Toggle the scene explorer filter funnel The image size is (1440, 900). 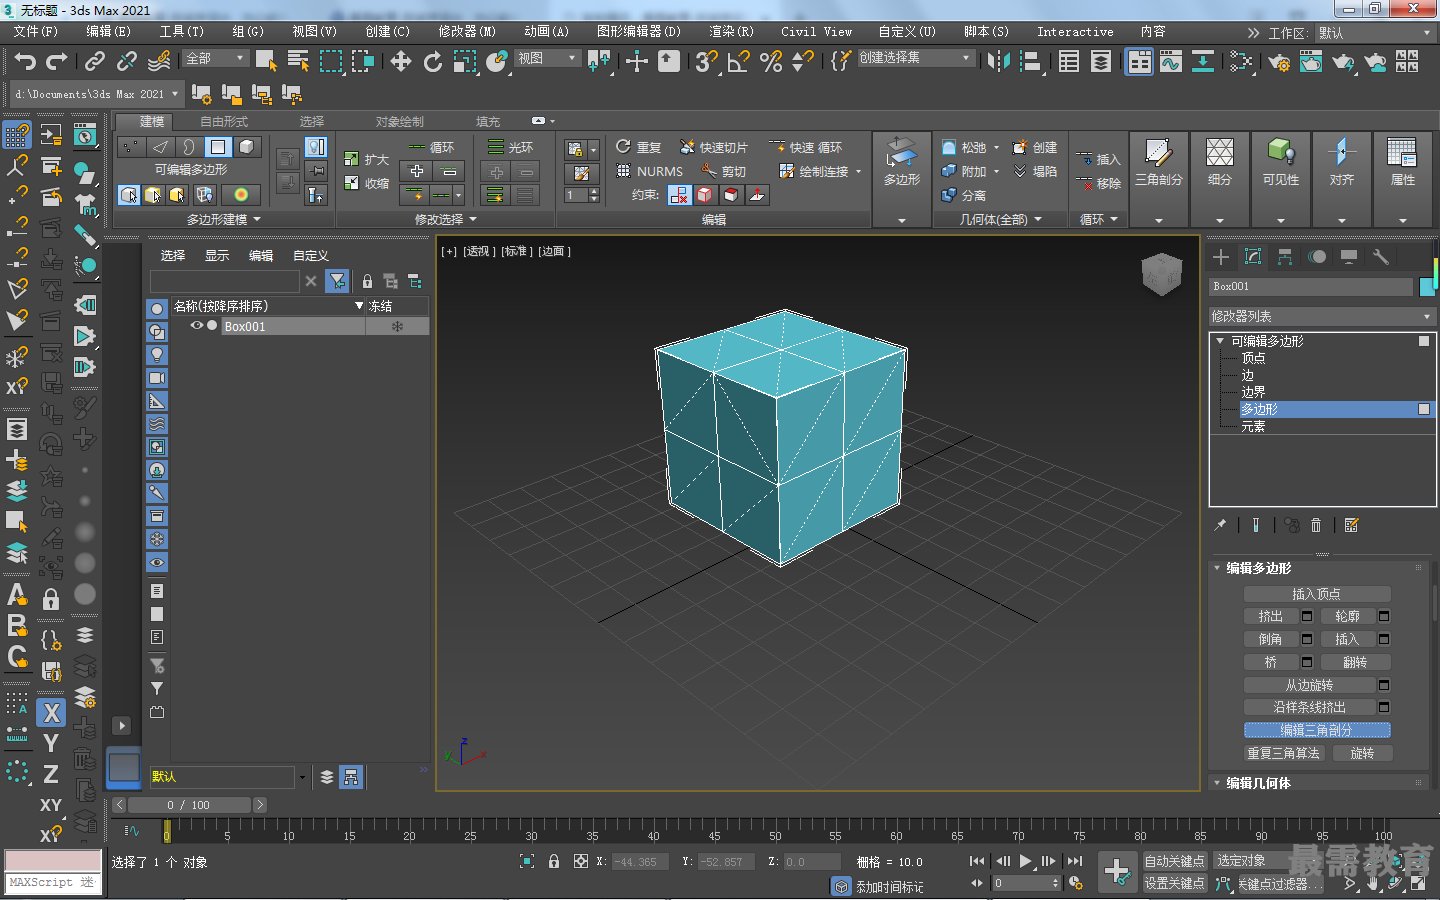(338, 281)
